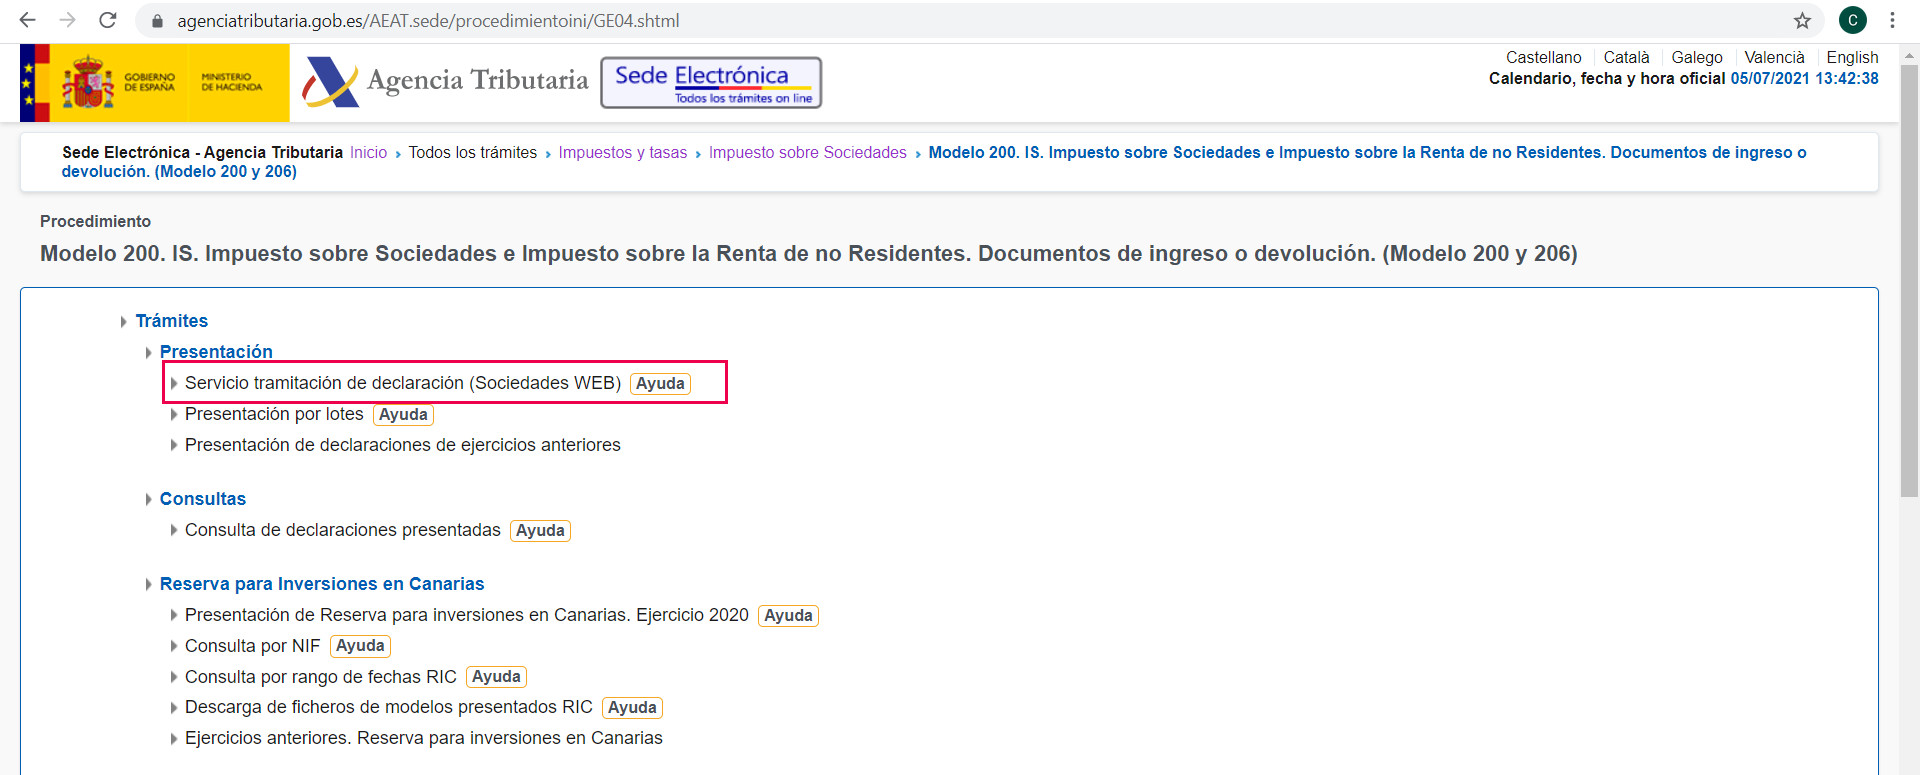
Task: Click the Agencia Tributaria logo
Action: 446,81
